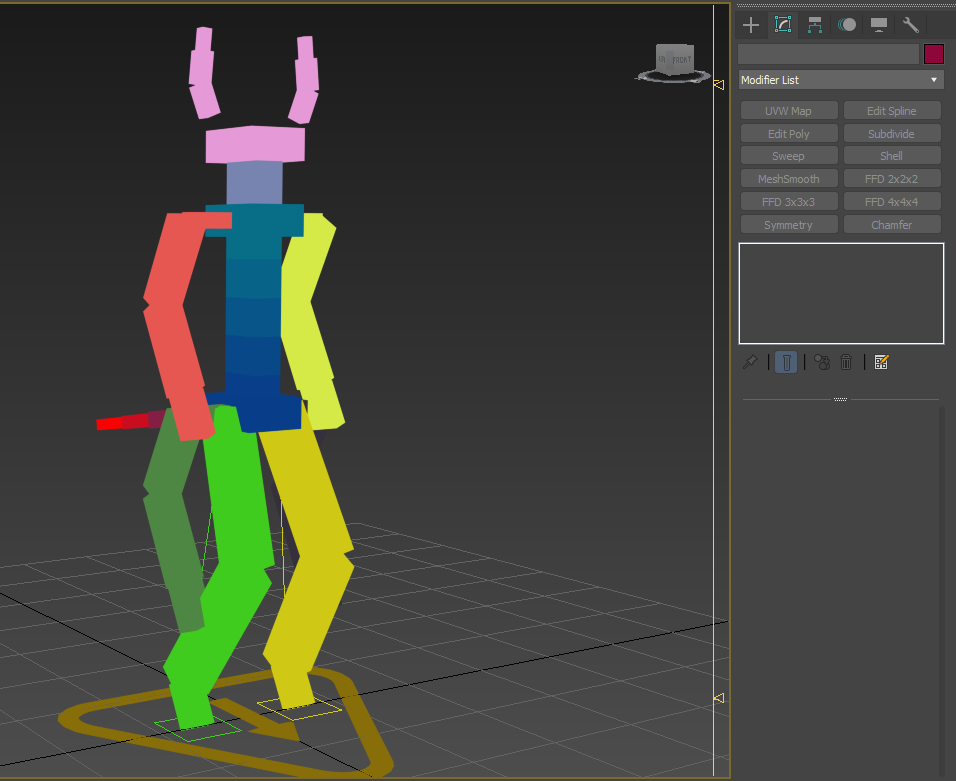Expand the Modifier List dropdown
This screenshot has width=956, height=781.
[841, 80]
